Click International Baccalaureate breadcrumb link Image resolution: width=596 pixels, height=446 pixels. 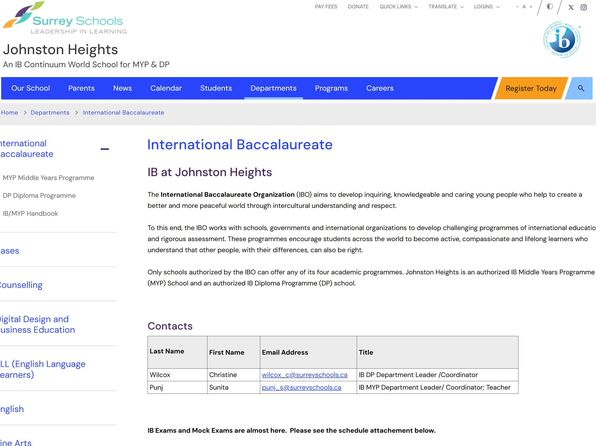pos(124,113)
